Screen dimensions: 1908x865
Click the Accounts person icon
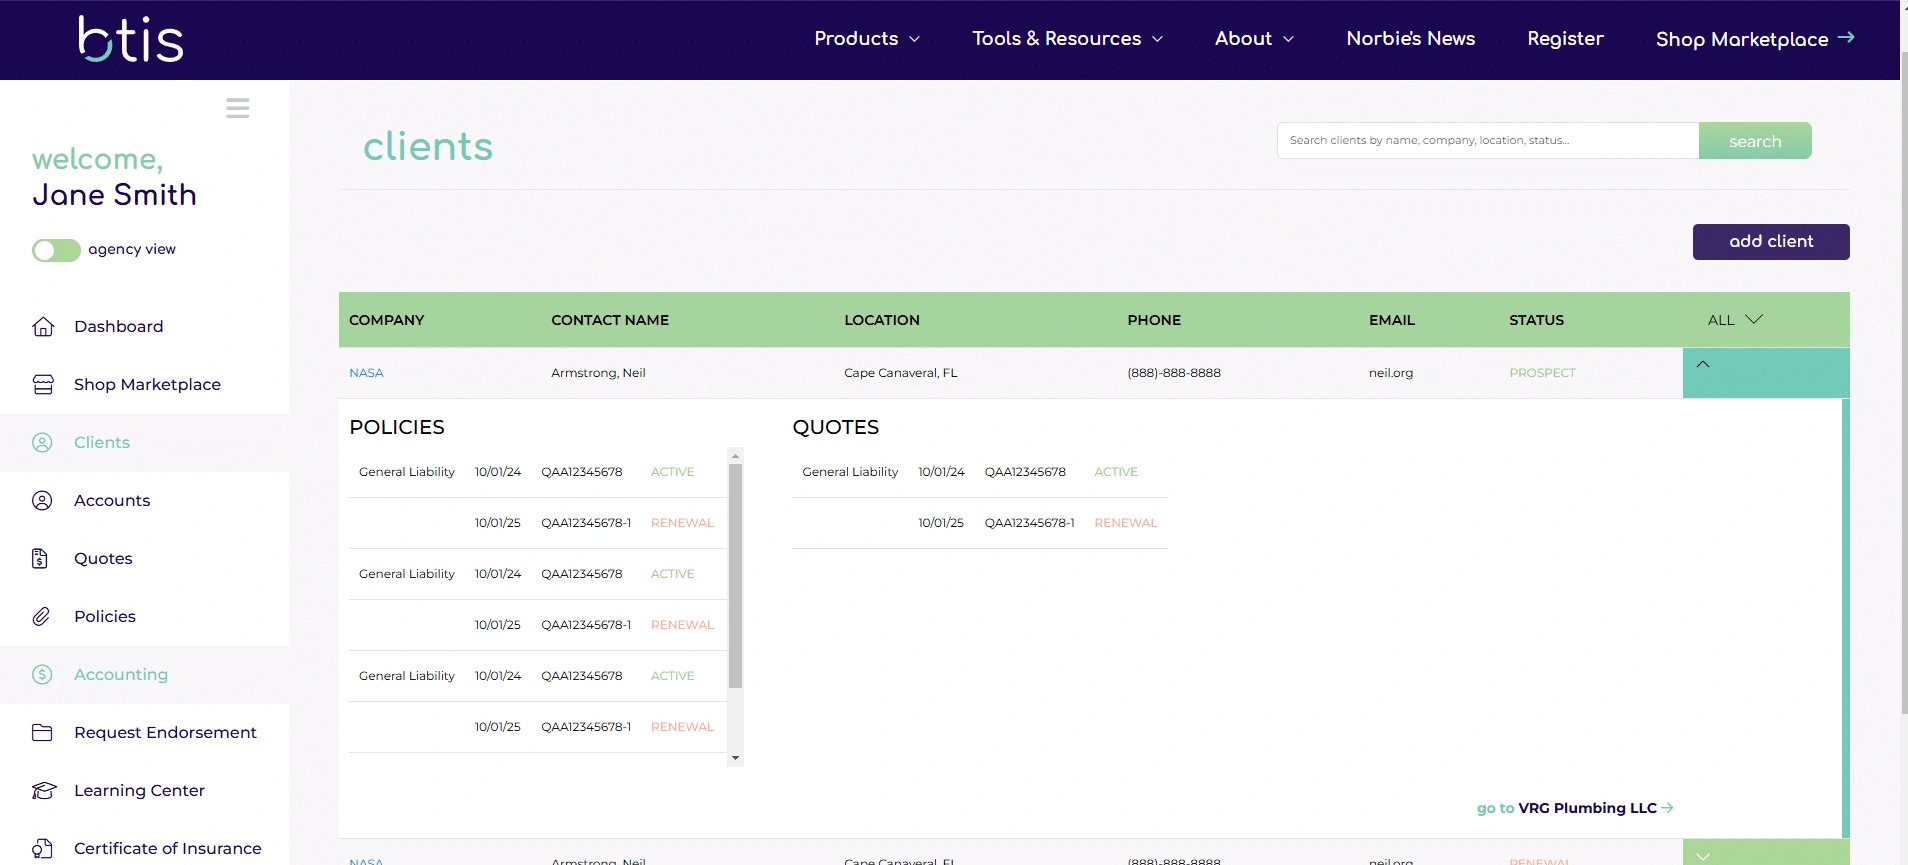(42, 501)
